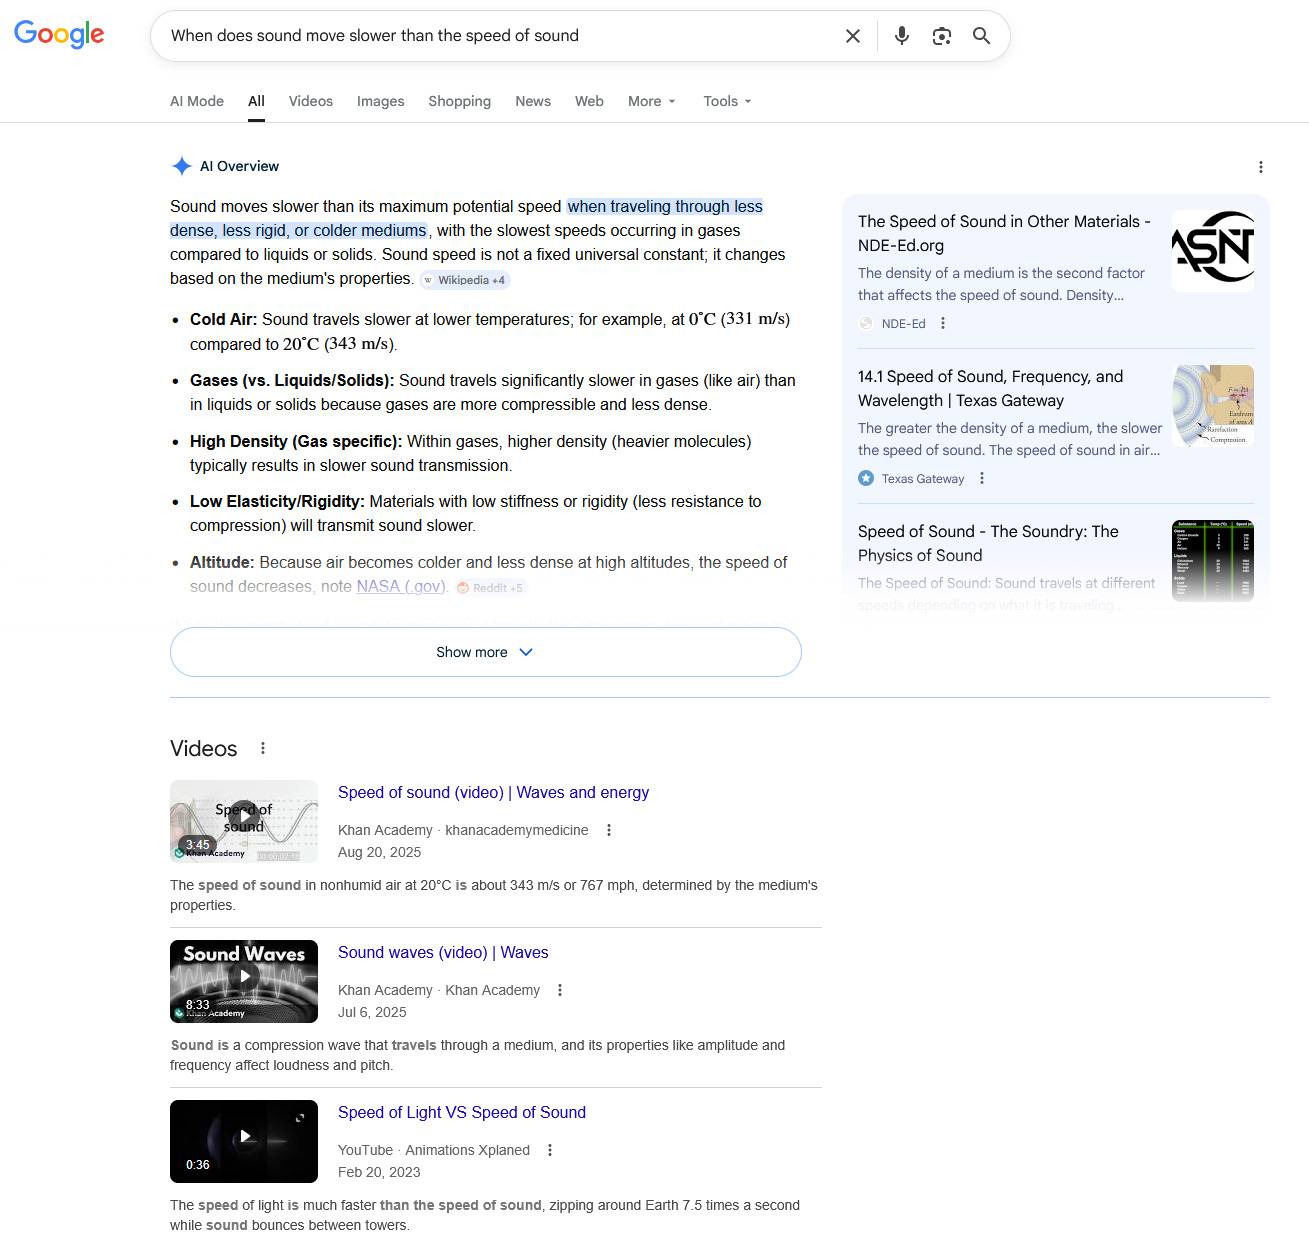The image size is (1309, 1237).
Task: Open Texas Gateway source options menu
Action: (982, 478)
